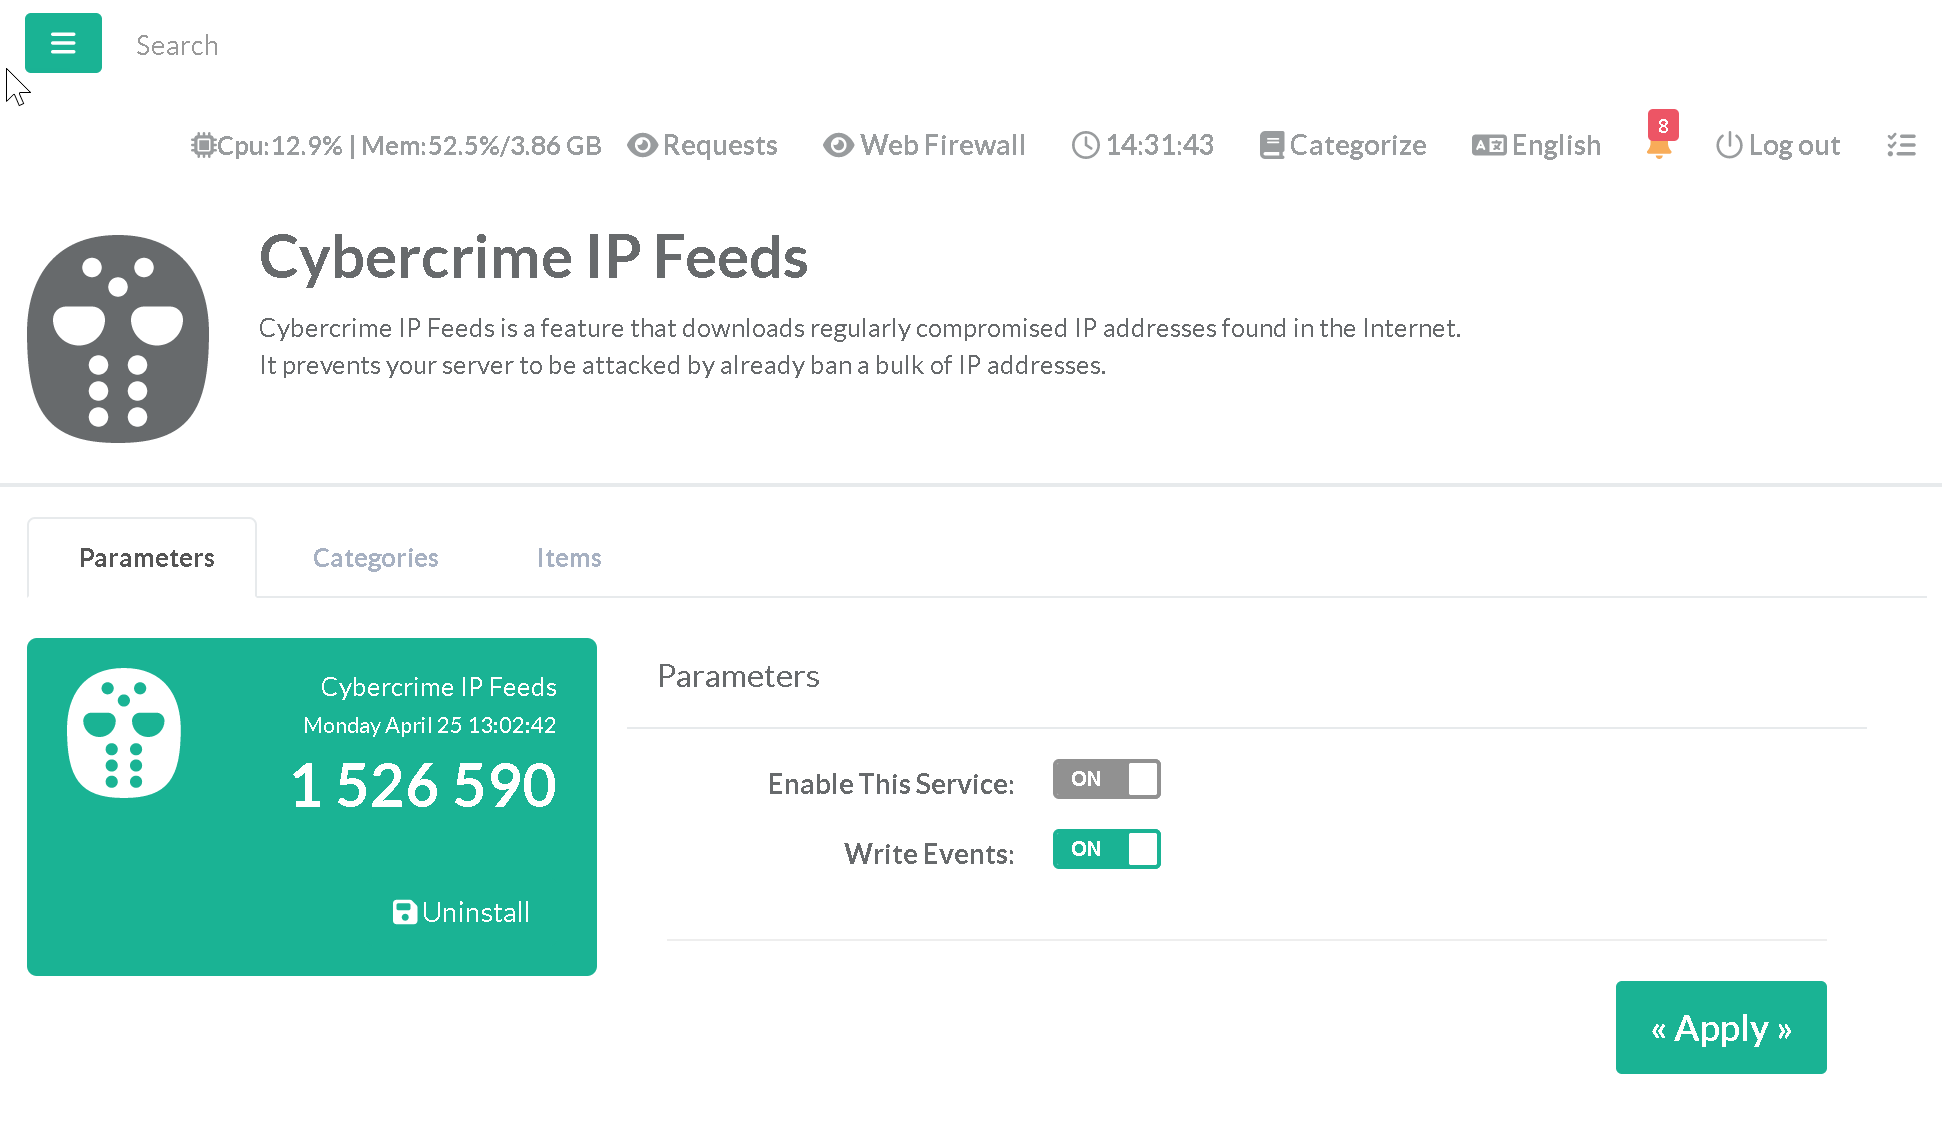Open the hamburger menu button

tap(63, 43)
